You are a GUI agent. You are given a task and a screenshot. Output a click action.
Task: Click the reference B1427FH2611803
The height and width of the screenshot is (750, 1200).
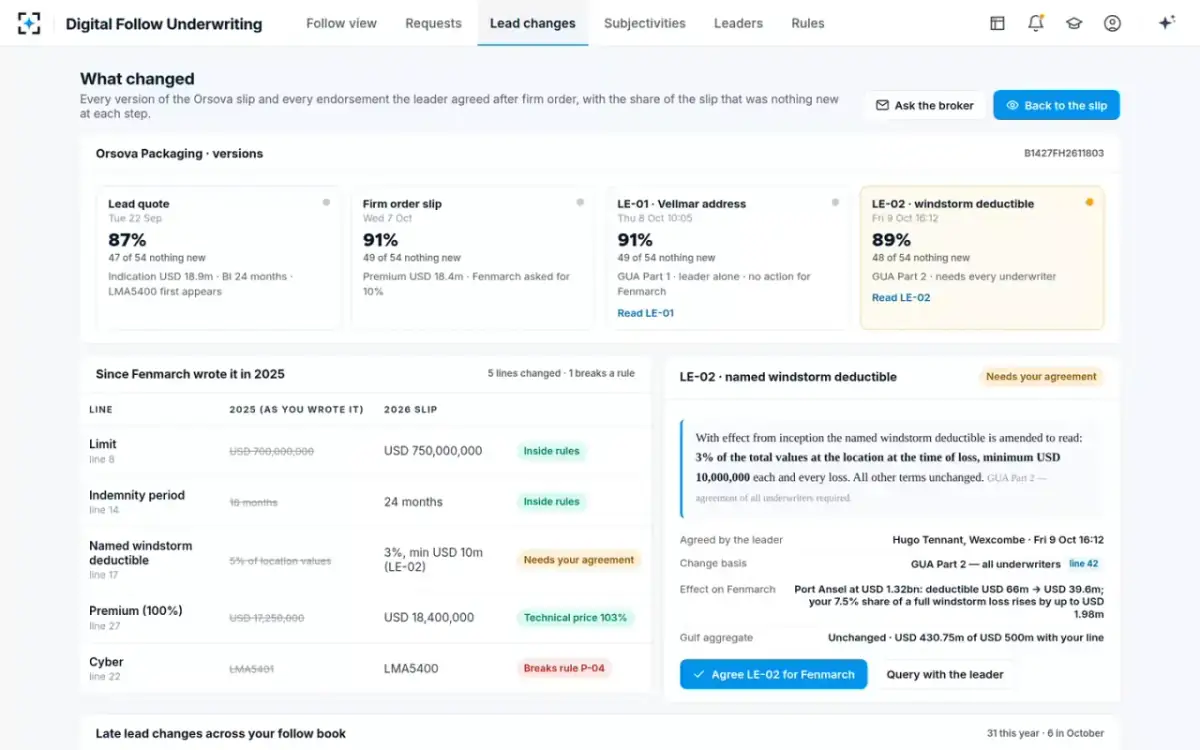[1064, 154]
